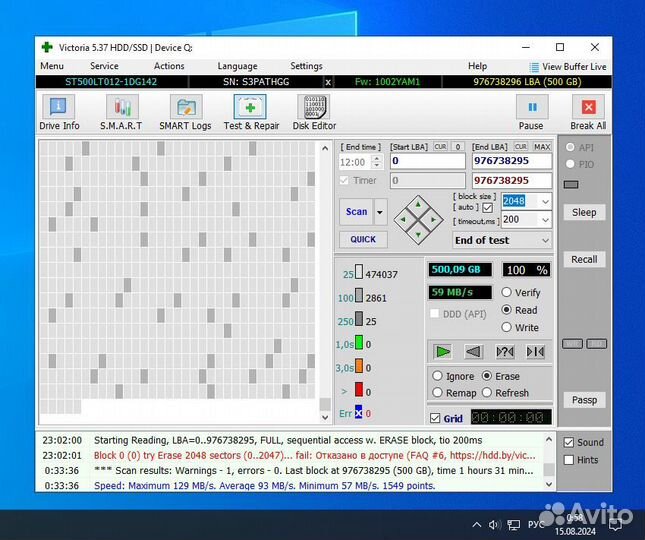This screenshot has height=540, width=645.
Task: Select the Verify radio button
Action: click(506, 292)
